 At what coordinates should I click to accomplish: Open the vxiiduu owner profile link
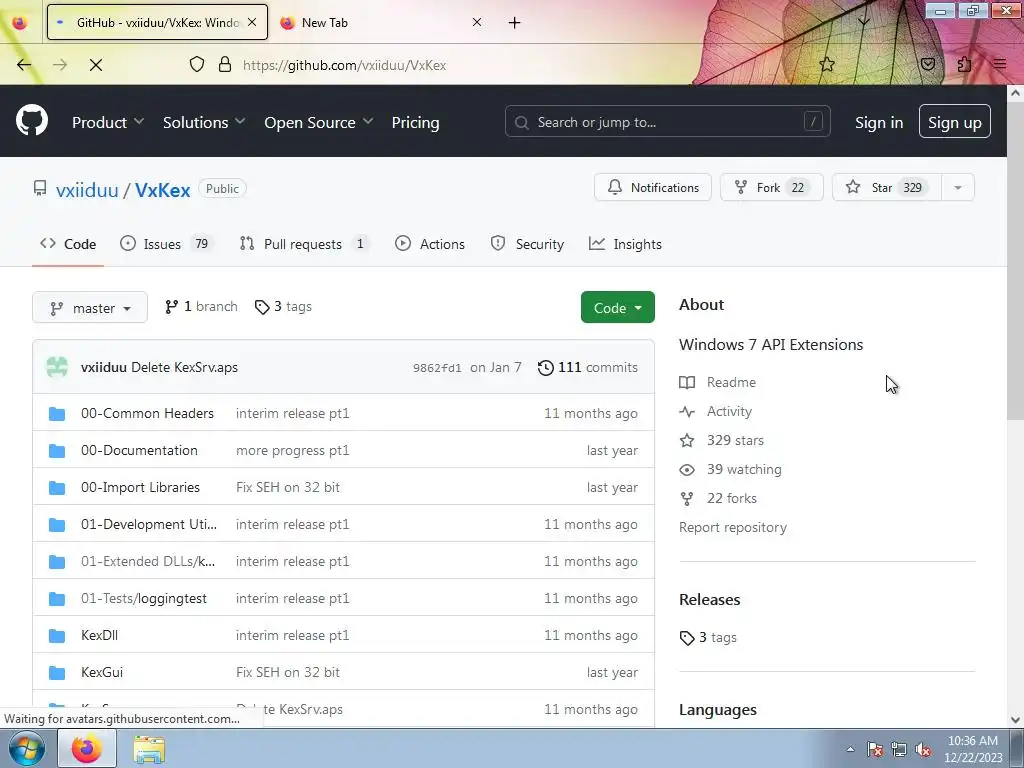[87, 190]
